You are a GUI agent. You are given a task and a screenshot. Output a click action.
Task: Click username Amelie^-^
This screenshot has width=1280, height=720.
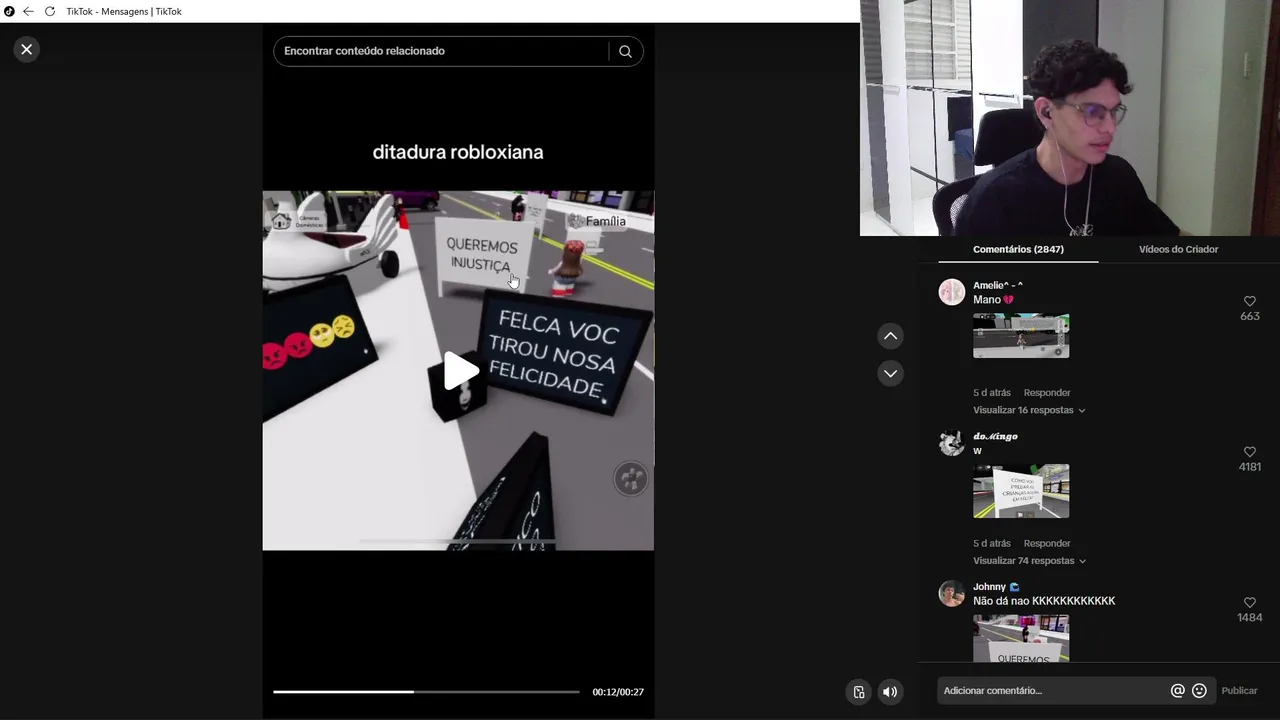point(998,285)
